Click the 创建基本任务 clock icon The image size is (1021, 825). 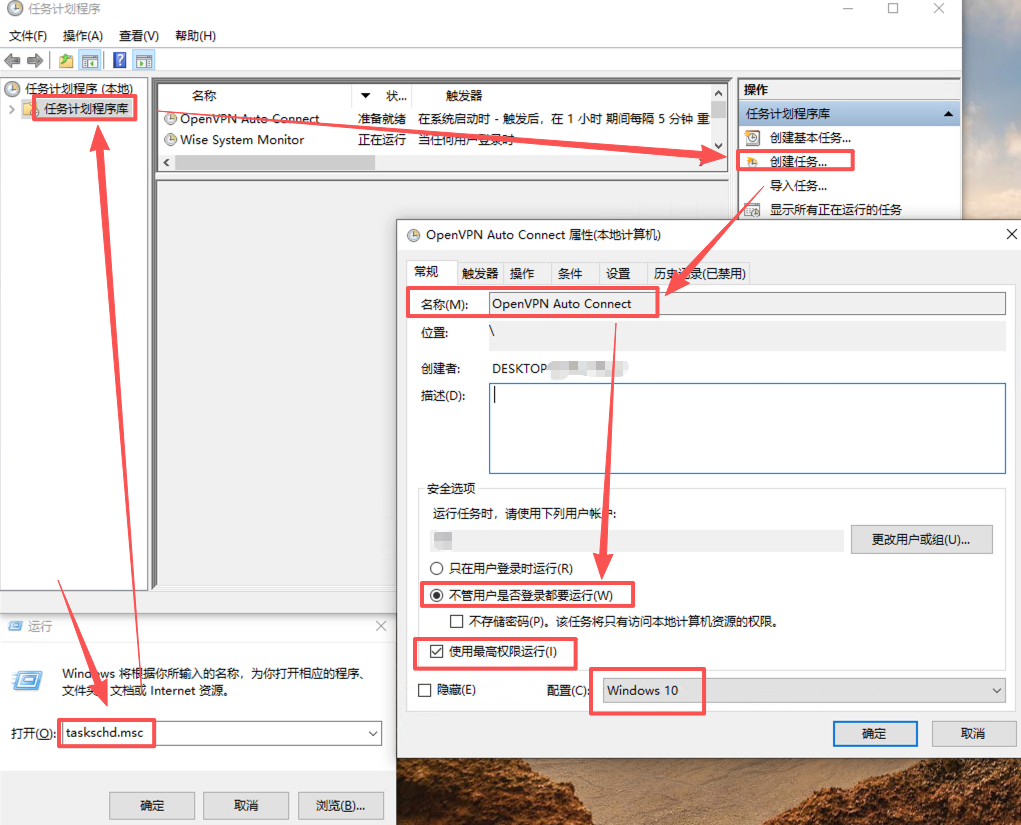[x=753, y=138]
